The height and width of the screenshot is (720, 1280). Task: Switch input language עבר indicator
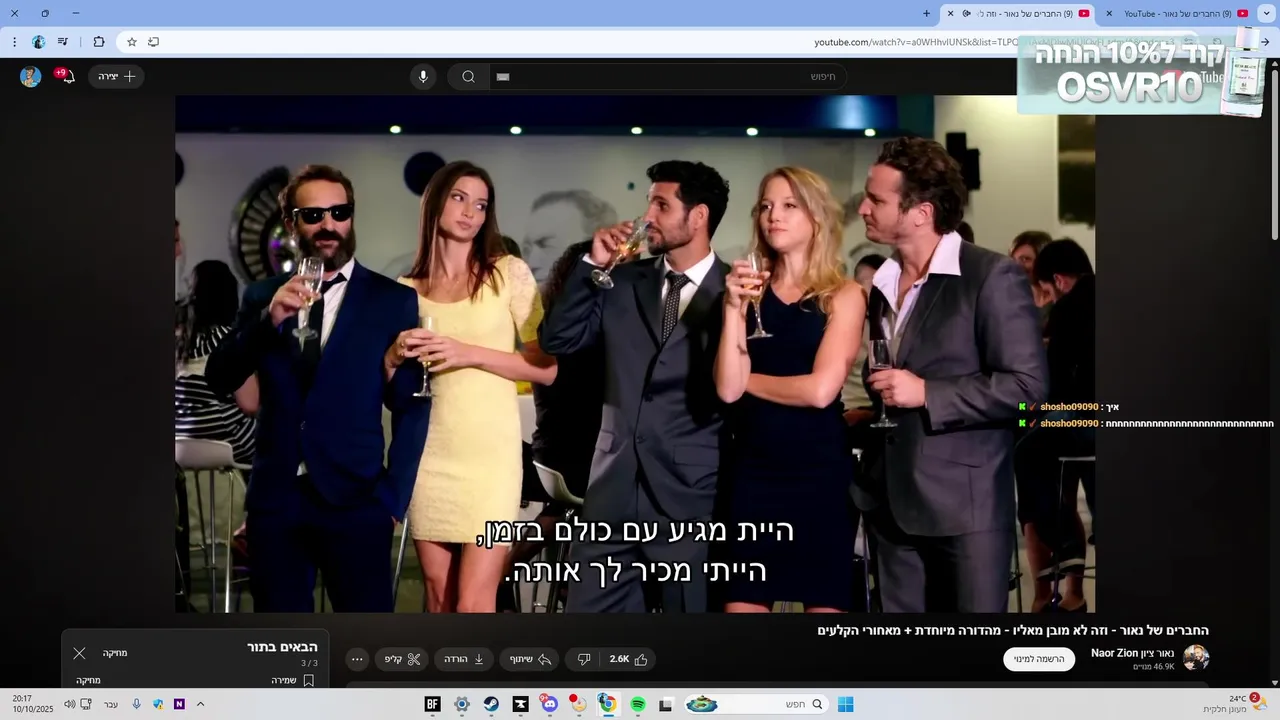(111, 704)
